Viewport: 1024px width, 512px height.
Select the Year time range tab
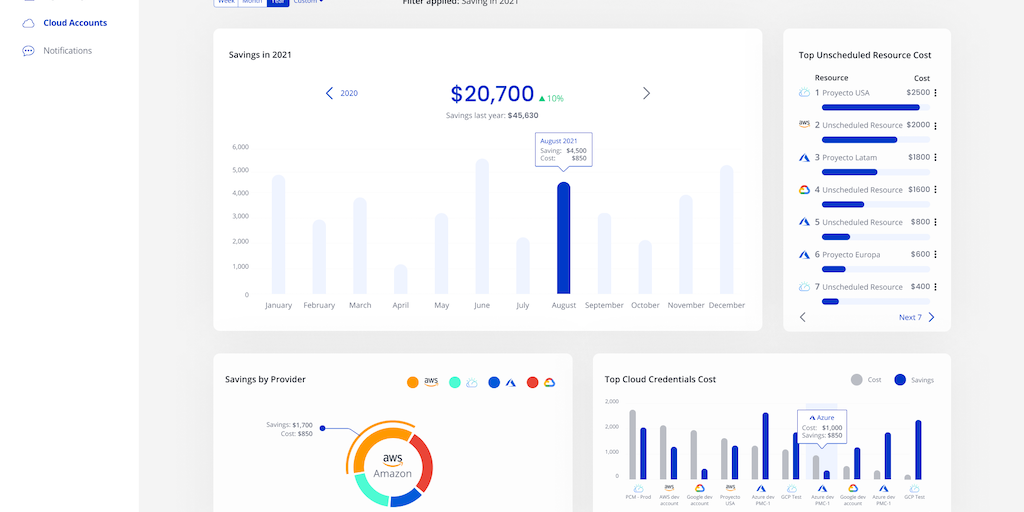tap(277, 2)
